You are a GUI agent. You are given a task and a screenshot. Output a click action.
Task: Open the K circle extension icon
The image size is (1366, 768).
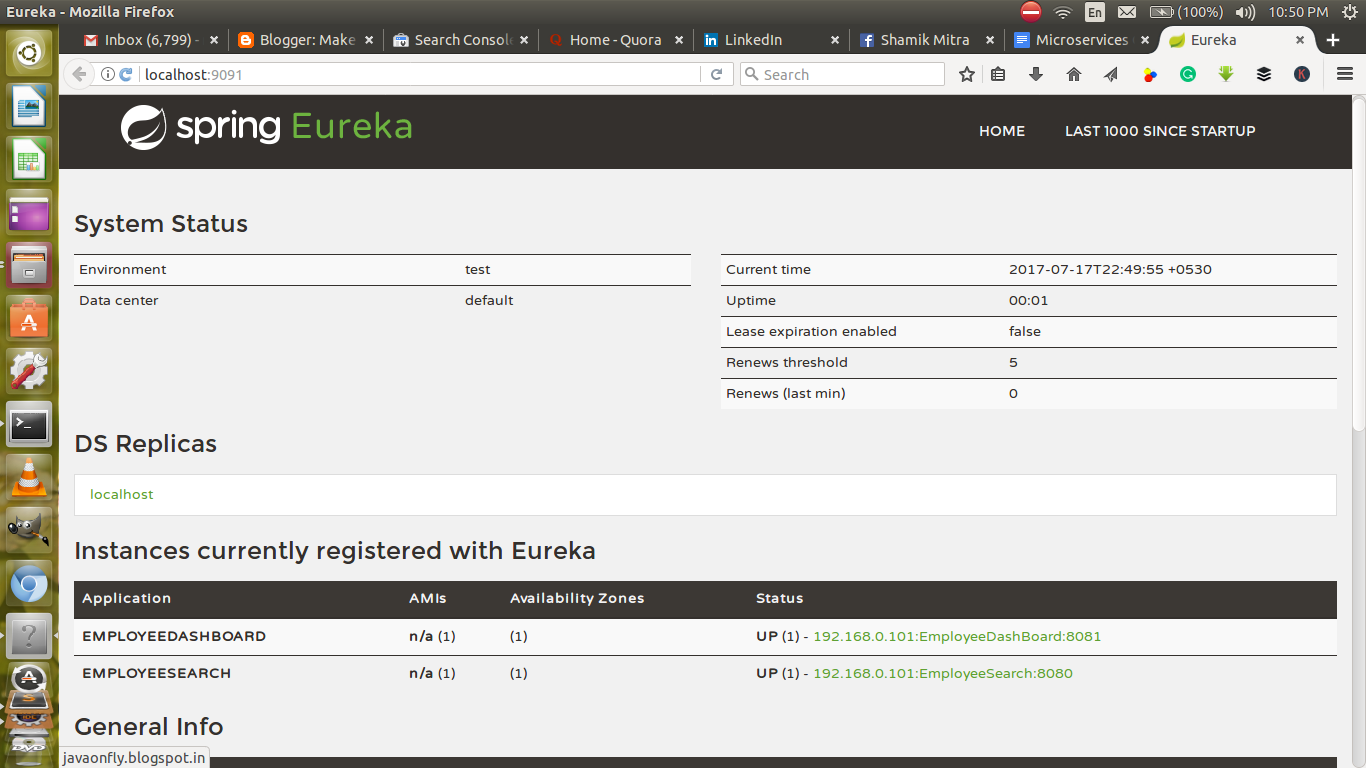tap(1302, 74)
